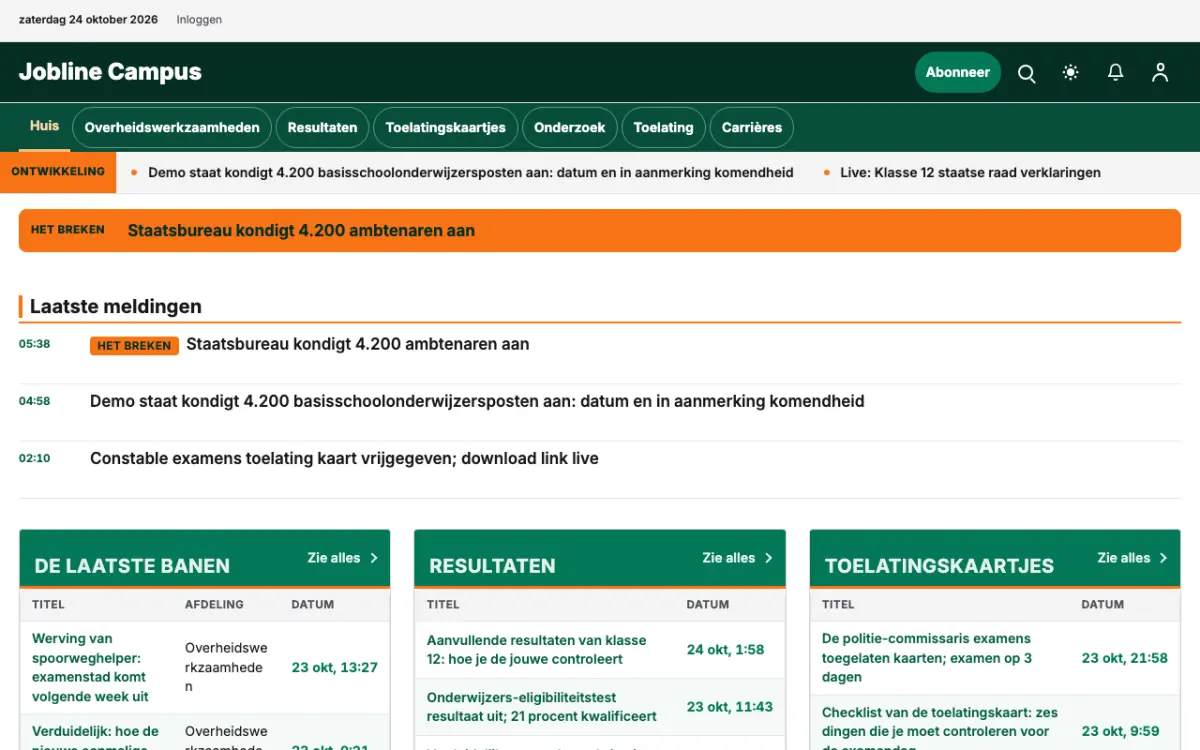
Task: Click the 02:10 timestamp
Action: pyautogui.click(x=34, y=458)
